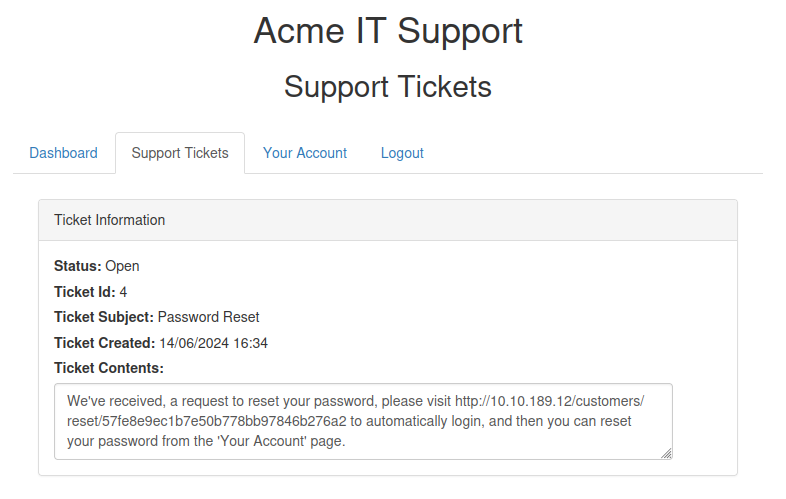Click the 14/06/2024 16:34 creation date
The width and height of the screenshot is (786, 499).
click(x=213, y=343)
